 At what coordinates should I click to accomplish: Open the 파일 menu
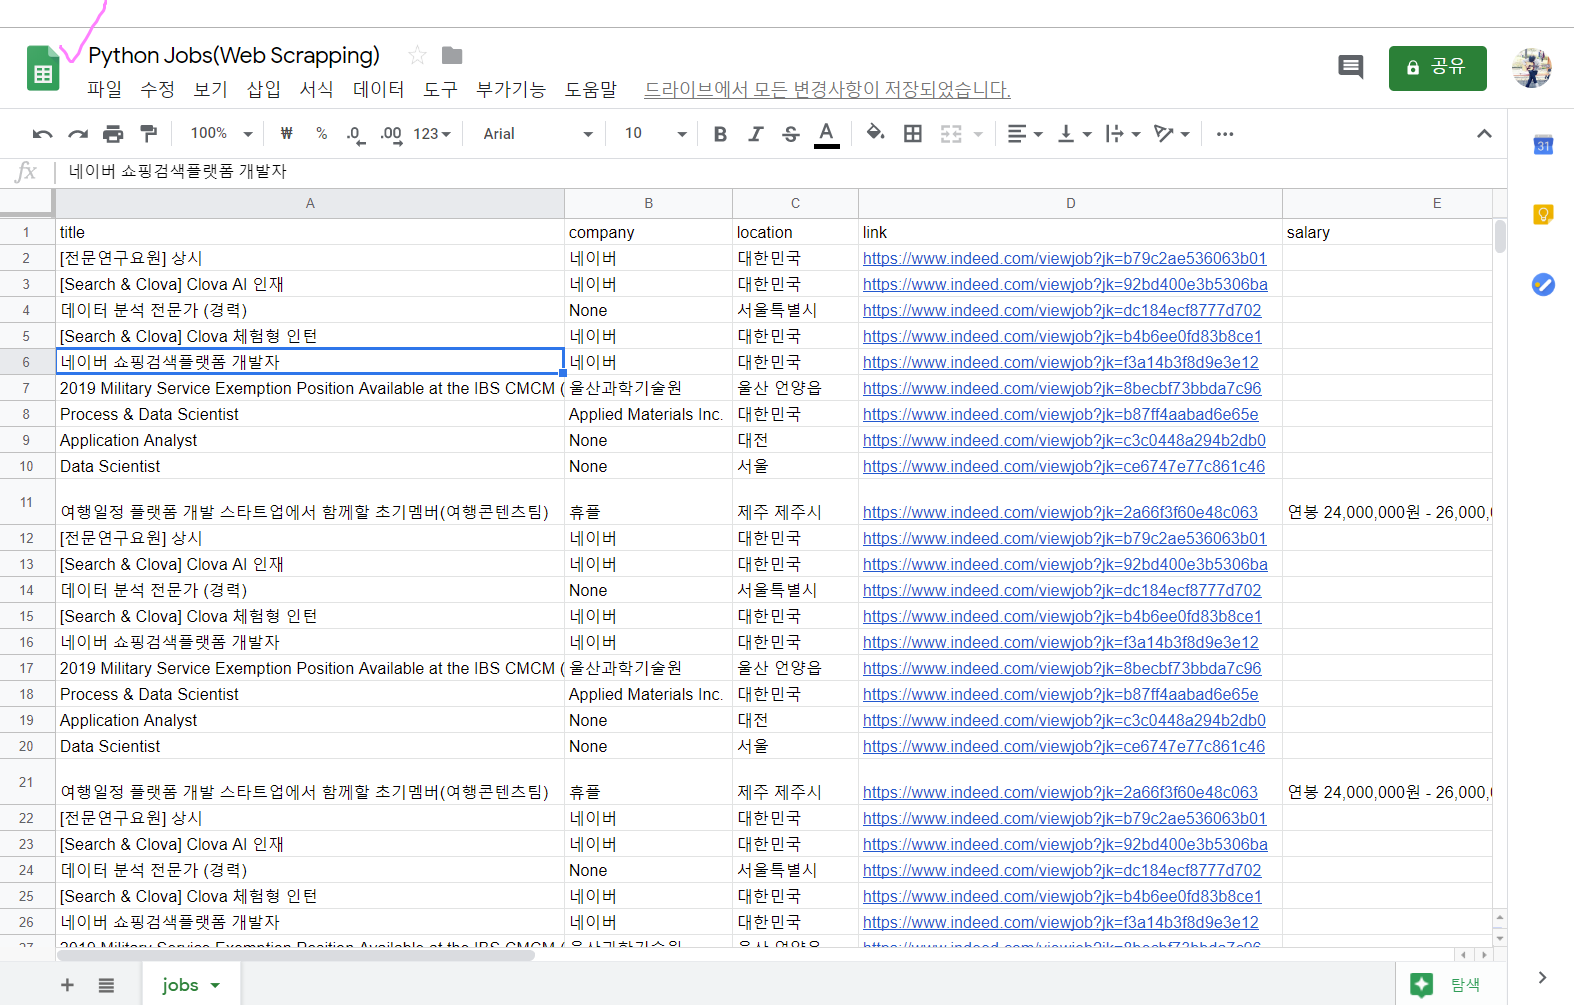coord(105,89)
